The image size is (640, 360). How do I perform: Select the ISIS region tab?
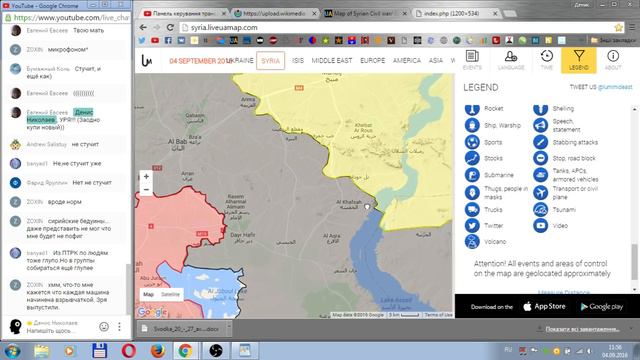click(298, 60)
